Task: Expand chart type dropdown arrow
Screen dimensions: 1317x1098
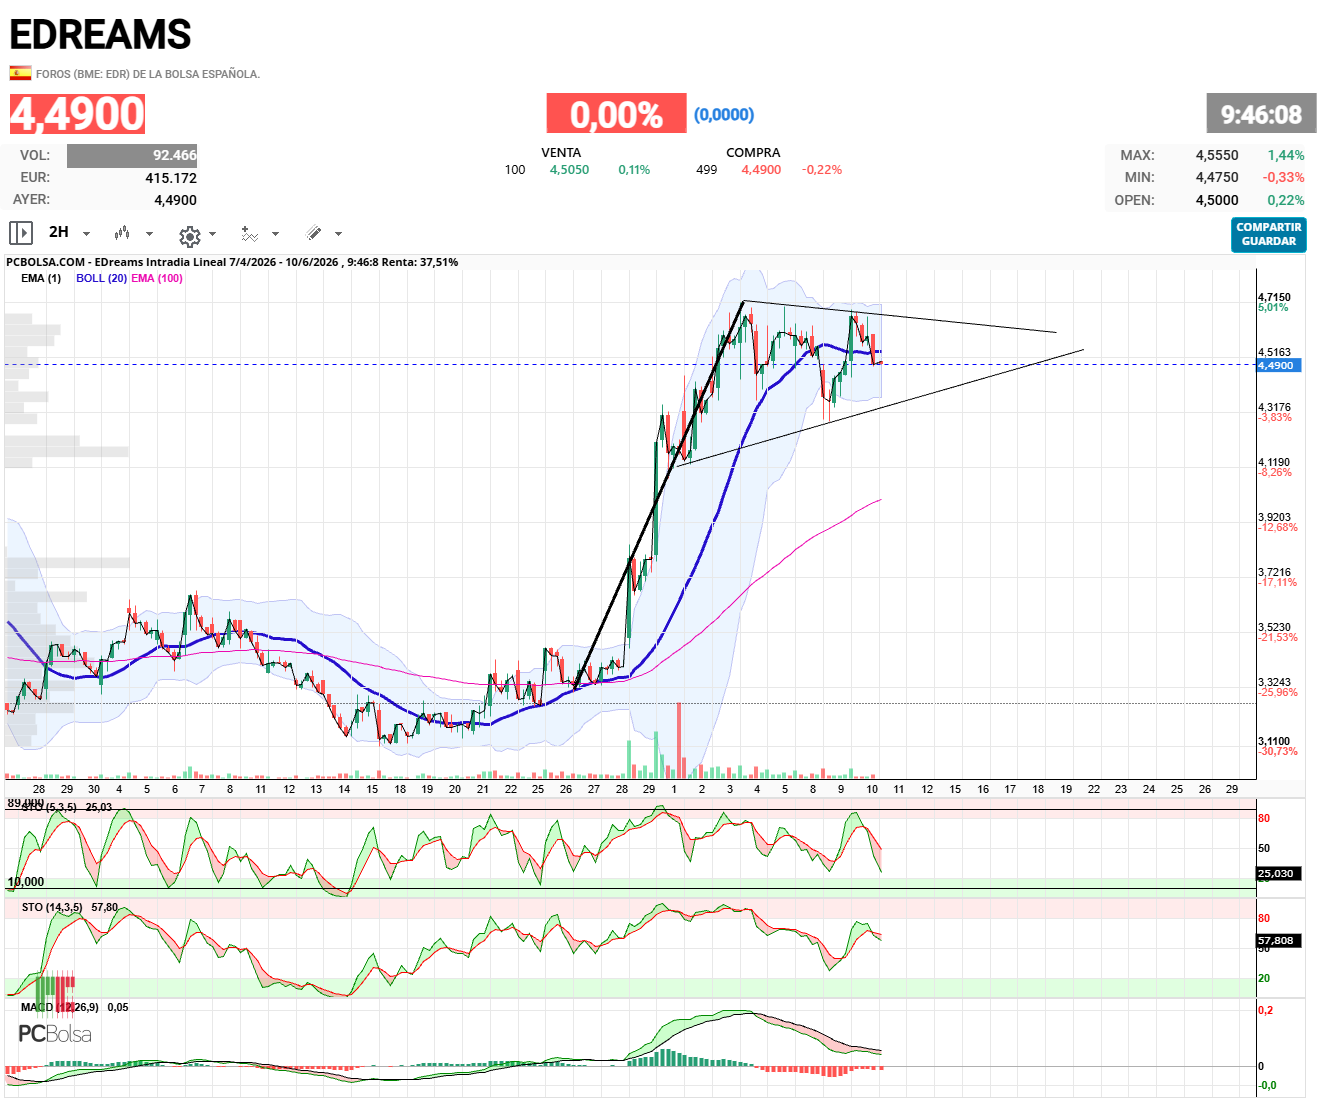Action: click(150, 234)
